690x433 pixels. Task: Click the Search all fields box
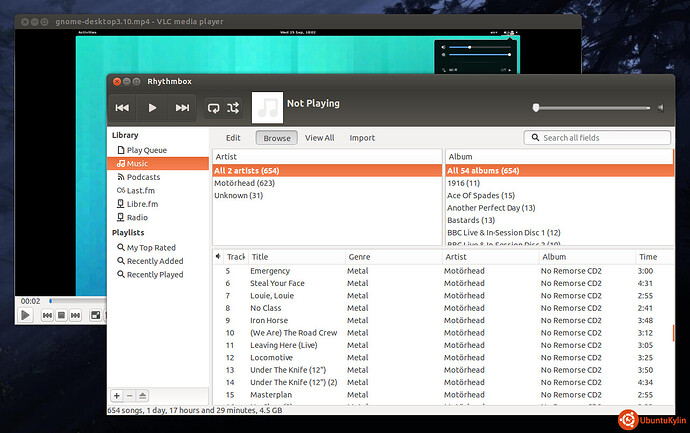(598, 138)
